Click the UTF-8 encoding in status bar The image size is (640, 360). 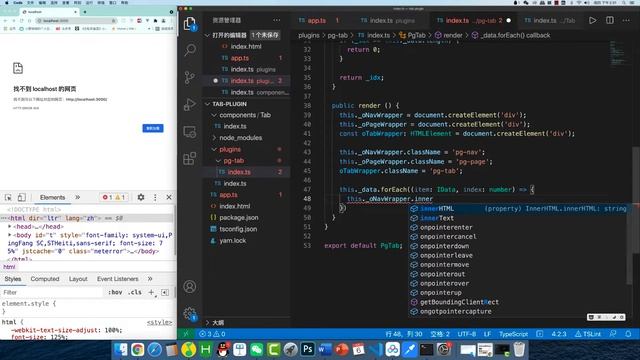point(467,334)
